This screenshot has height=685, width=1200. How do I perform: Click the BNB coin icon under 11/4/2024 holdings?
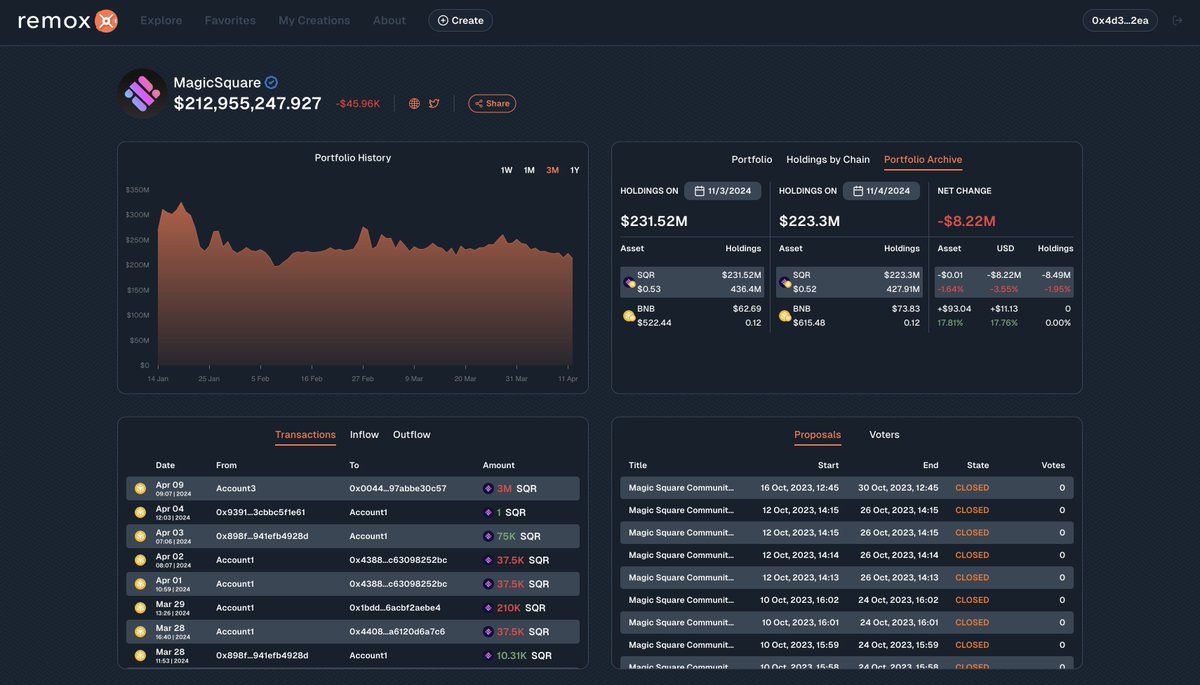point(785,316)
